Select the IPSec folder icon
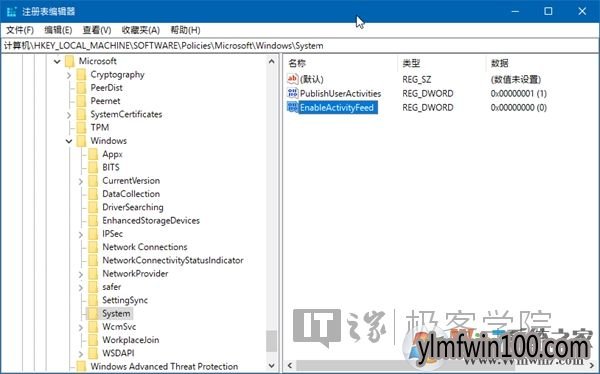This screenshot has height=374, width=600. [x=93, y=234]
